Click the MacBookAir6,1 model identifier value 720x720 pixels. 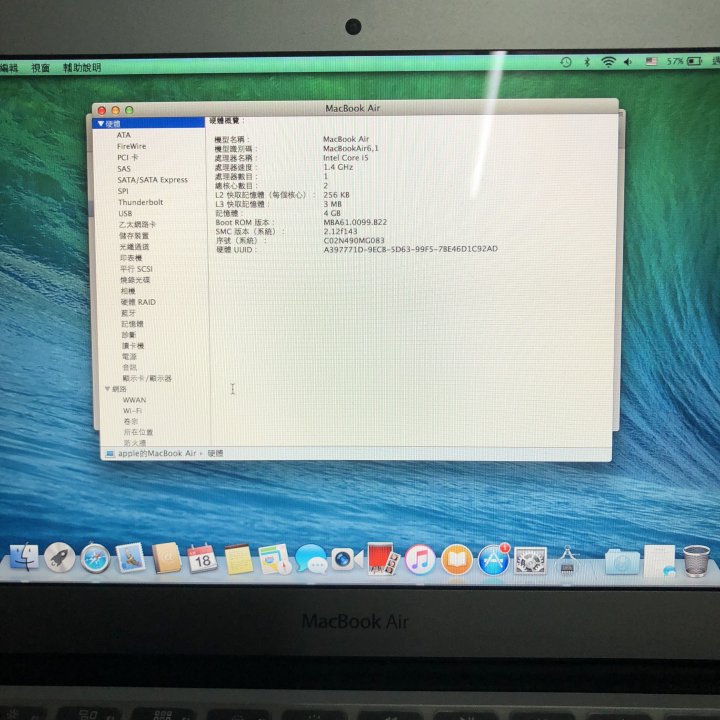click(x=350, y=148)
